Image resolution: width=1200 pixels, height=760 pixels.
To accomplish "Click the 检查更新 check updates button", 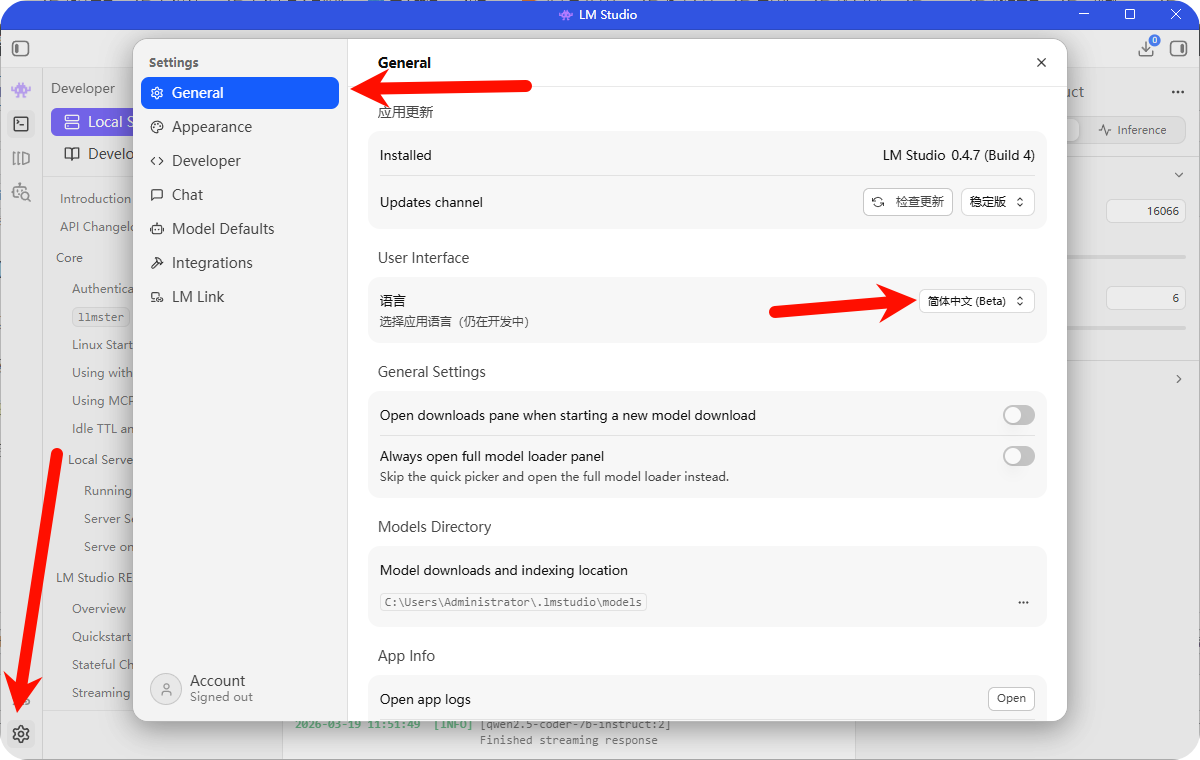I will 907,202.
